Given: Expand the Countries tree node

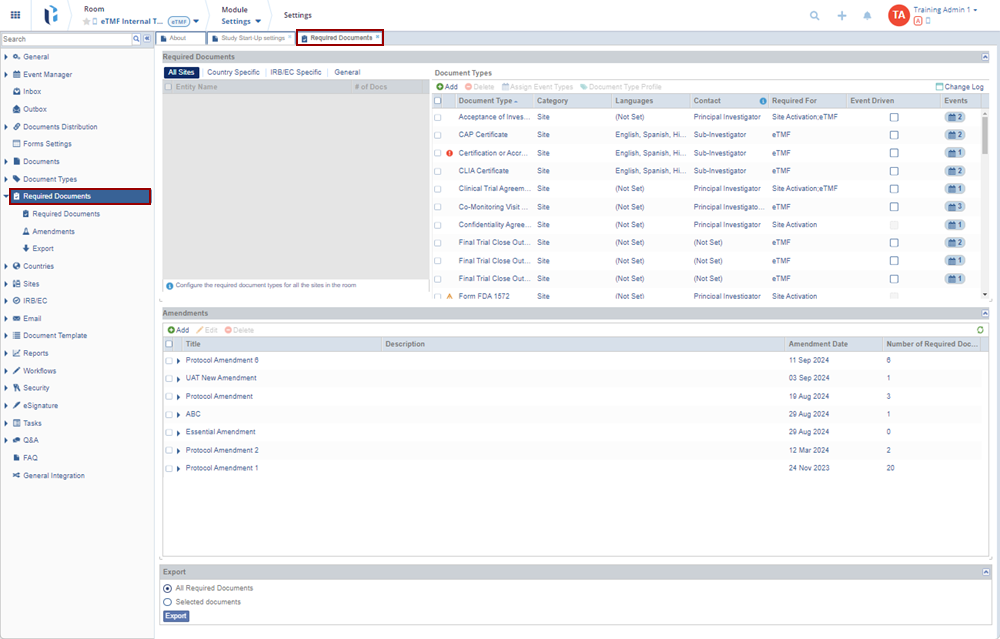Looking at the screenshot, I should [6, 267].
